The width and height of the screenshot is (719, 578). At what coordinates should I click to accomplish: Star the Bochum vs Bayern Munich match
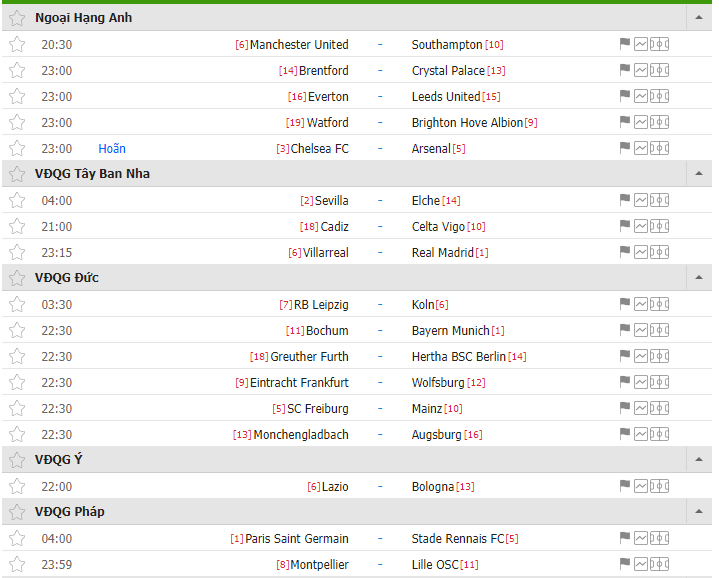click(x=17, y=330)
